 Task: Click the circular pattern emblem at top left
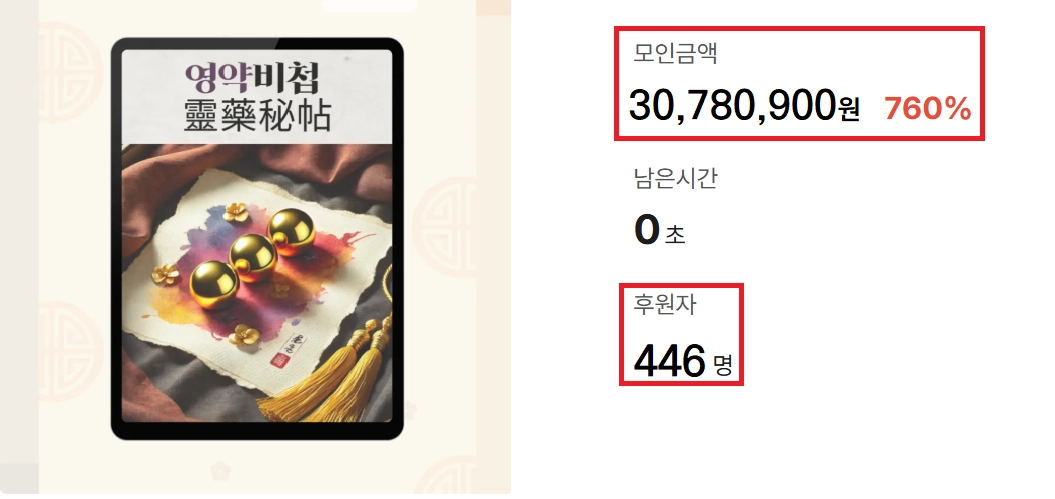tap(70, 73)
